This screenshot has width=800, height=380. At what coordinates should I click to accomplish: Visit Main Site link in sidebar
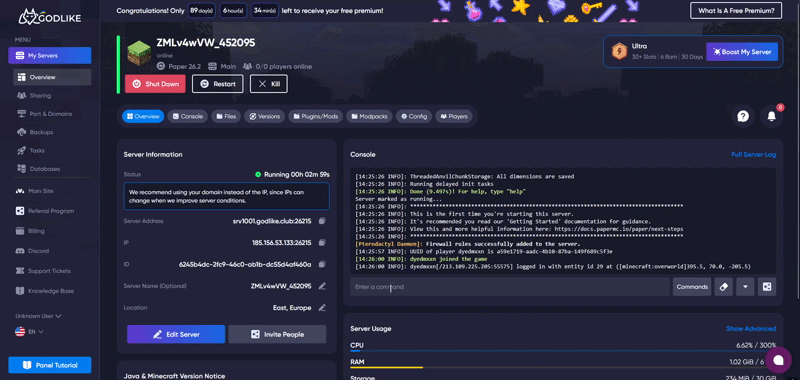[x=35, y=191]
